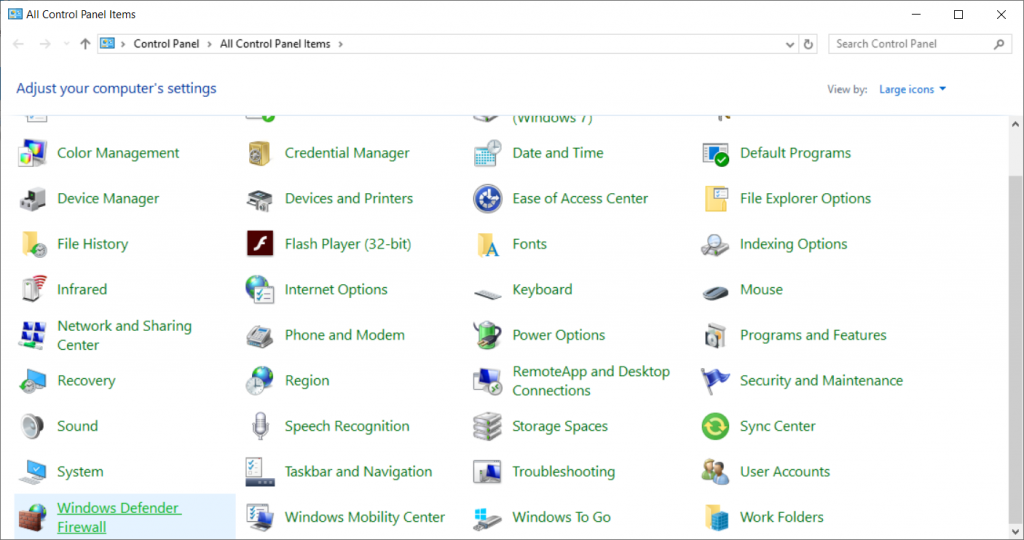Open the Keyboard icon

(x=487, y=294)
